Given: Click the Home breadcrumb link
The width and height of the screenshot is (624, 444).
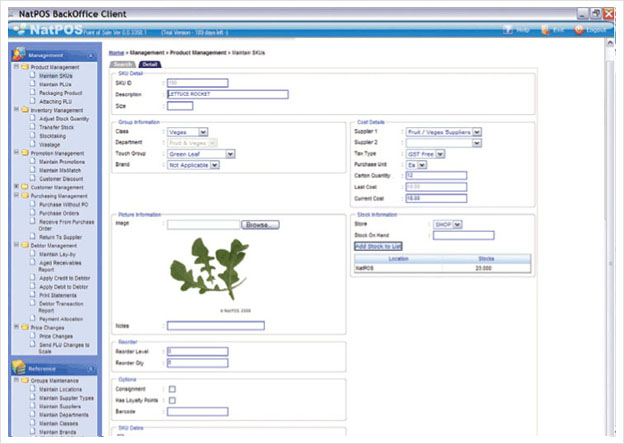Looking at the screenshot, I should [116, 53].
